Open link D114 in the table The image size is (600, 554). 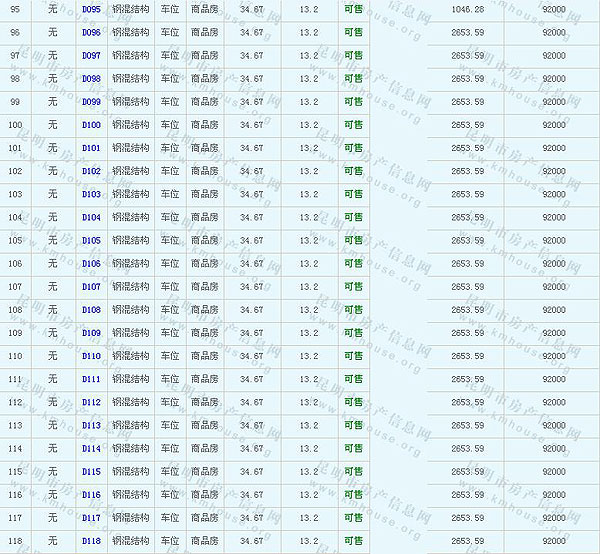pyautogui.click(x=91, y=448)
